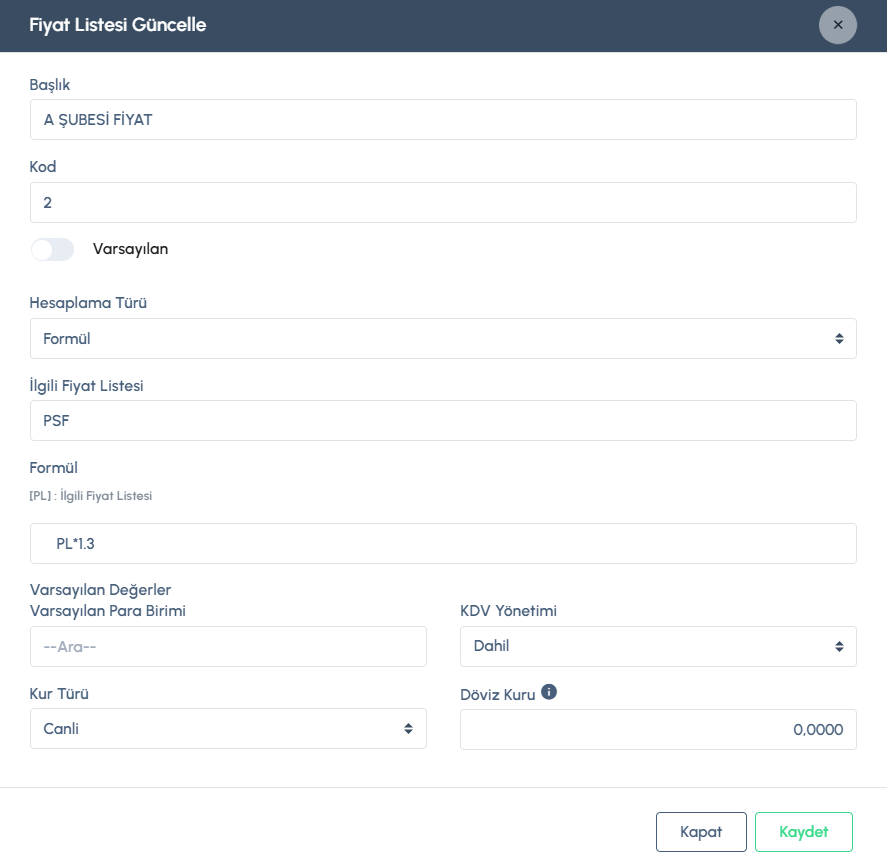
Task: Click the [PL] : İlgili Fiyat Listesi hint text
Action: [x=91, y=495]
